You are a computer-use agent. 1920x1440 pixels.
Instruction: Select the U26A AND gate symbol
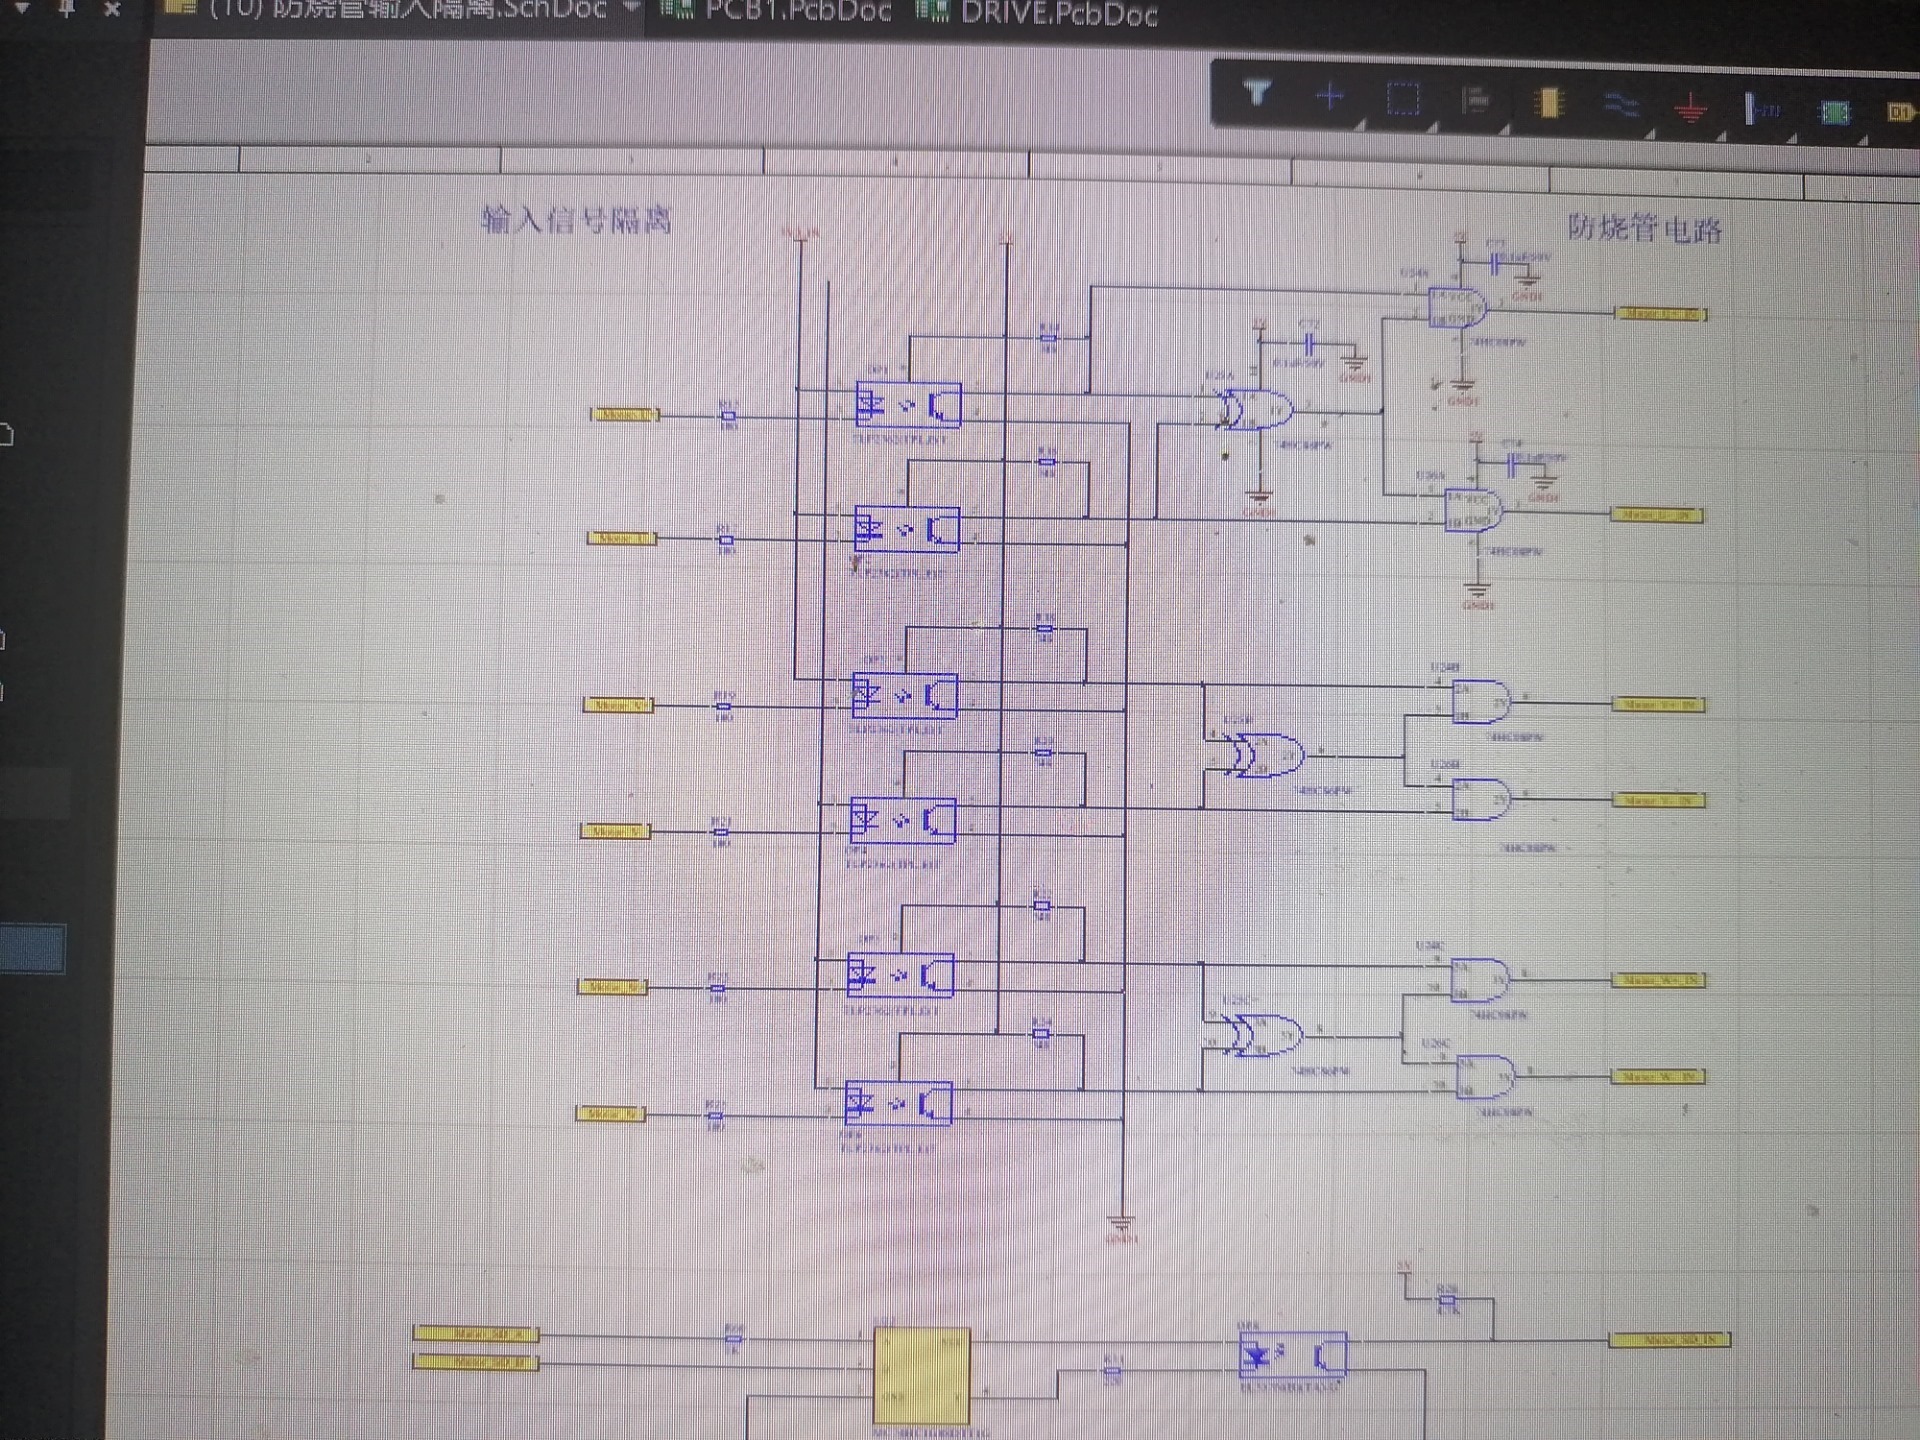1473,510
